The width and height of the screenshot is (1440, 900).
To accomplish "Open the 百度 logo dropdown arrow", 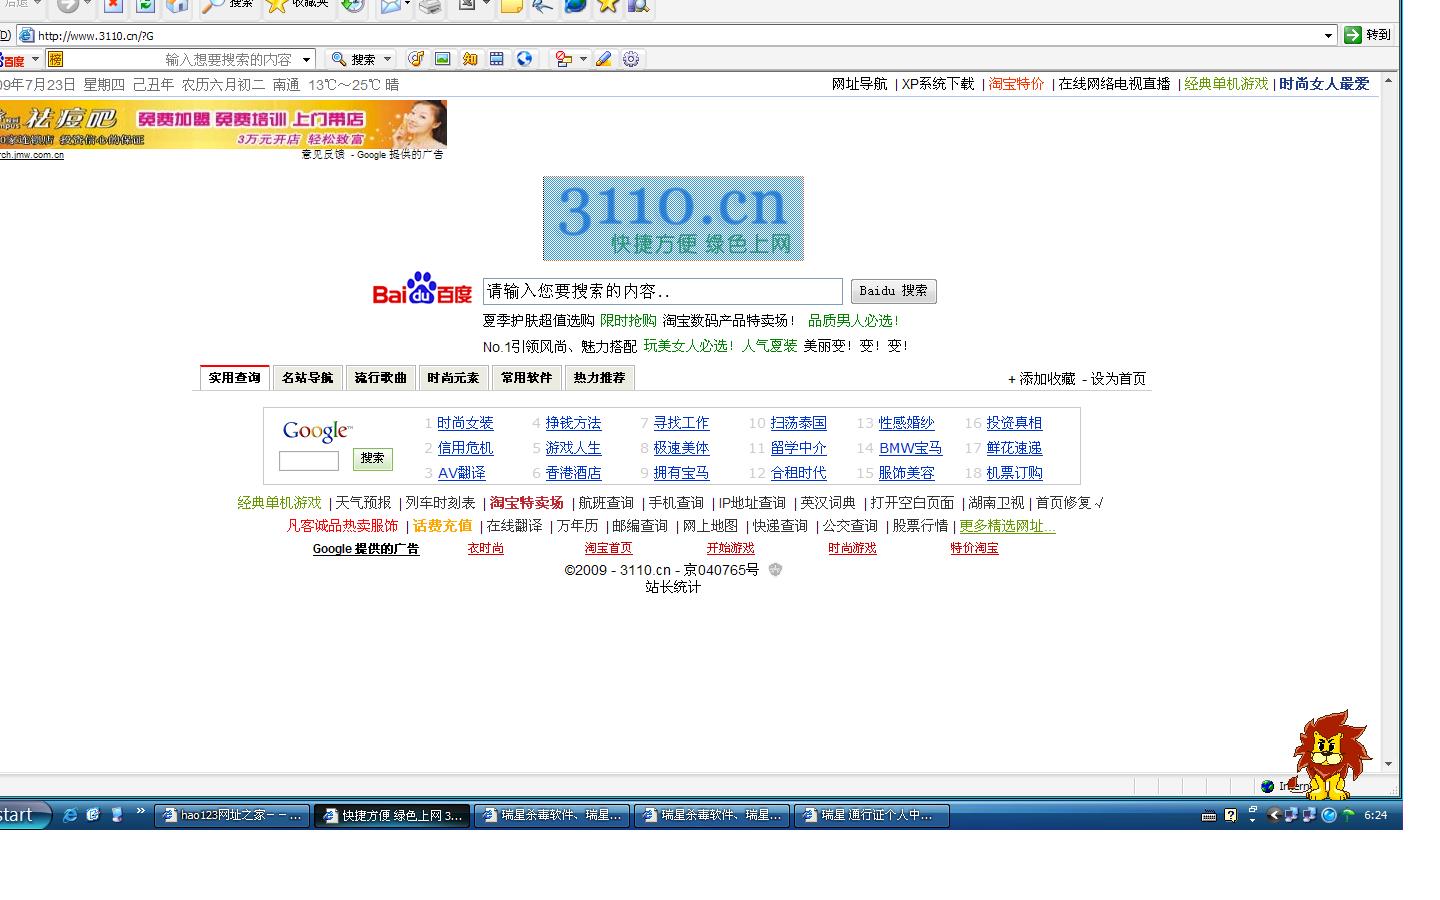I will point(35,60).
